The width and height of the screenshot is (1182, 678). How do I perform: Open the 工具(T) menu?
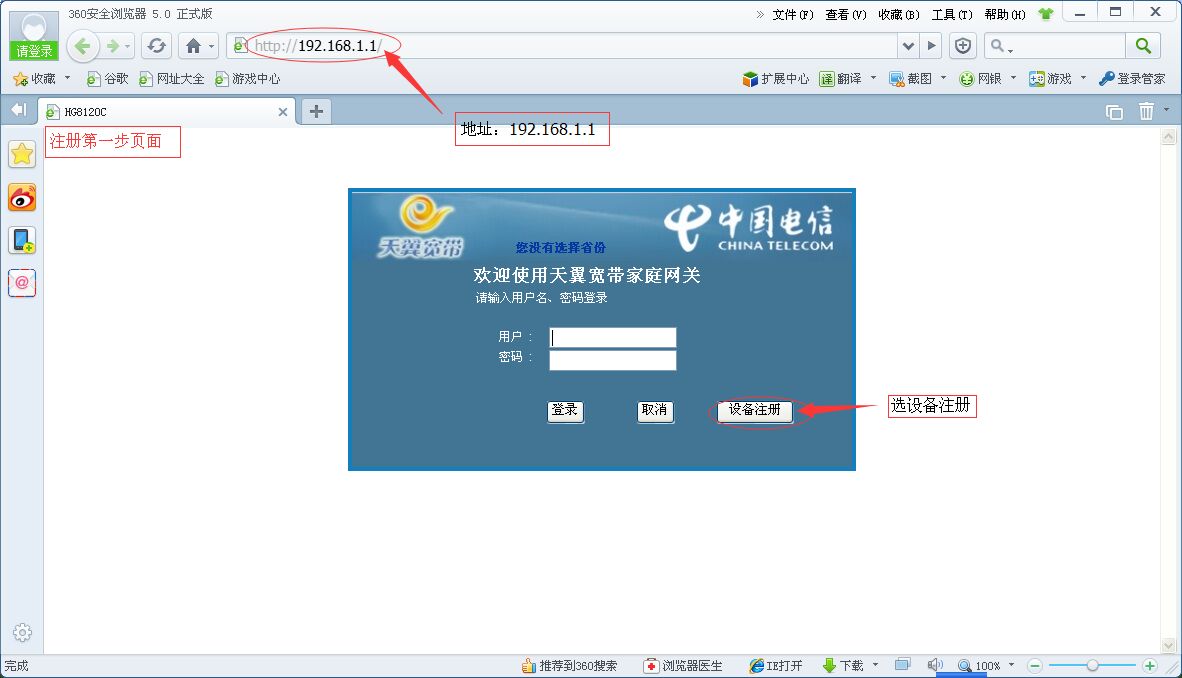952,14
